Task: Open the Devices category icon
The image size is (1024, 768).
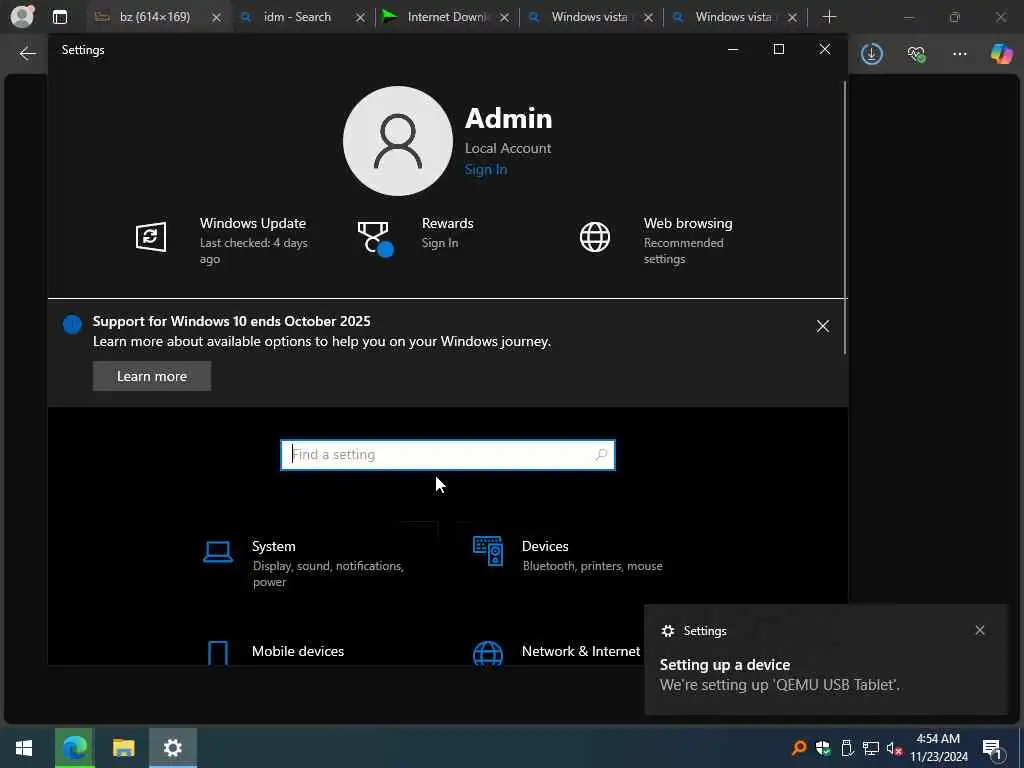Action: point(488,551)
